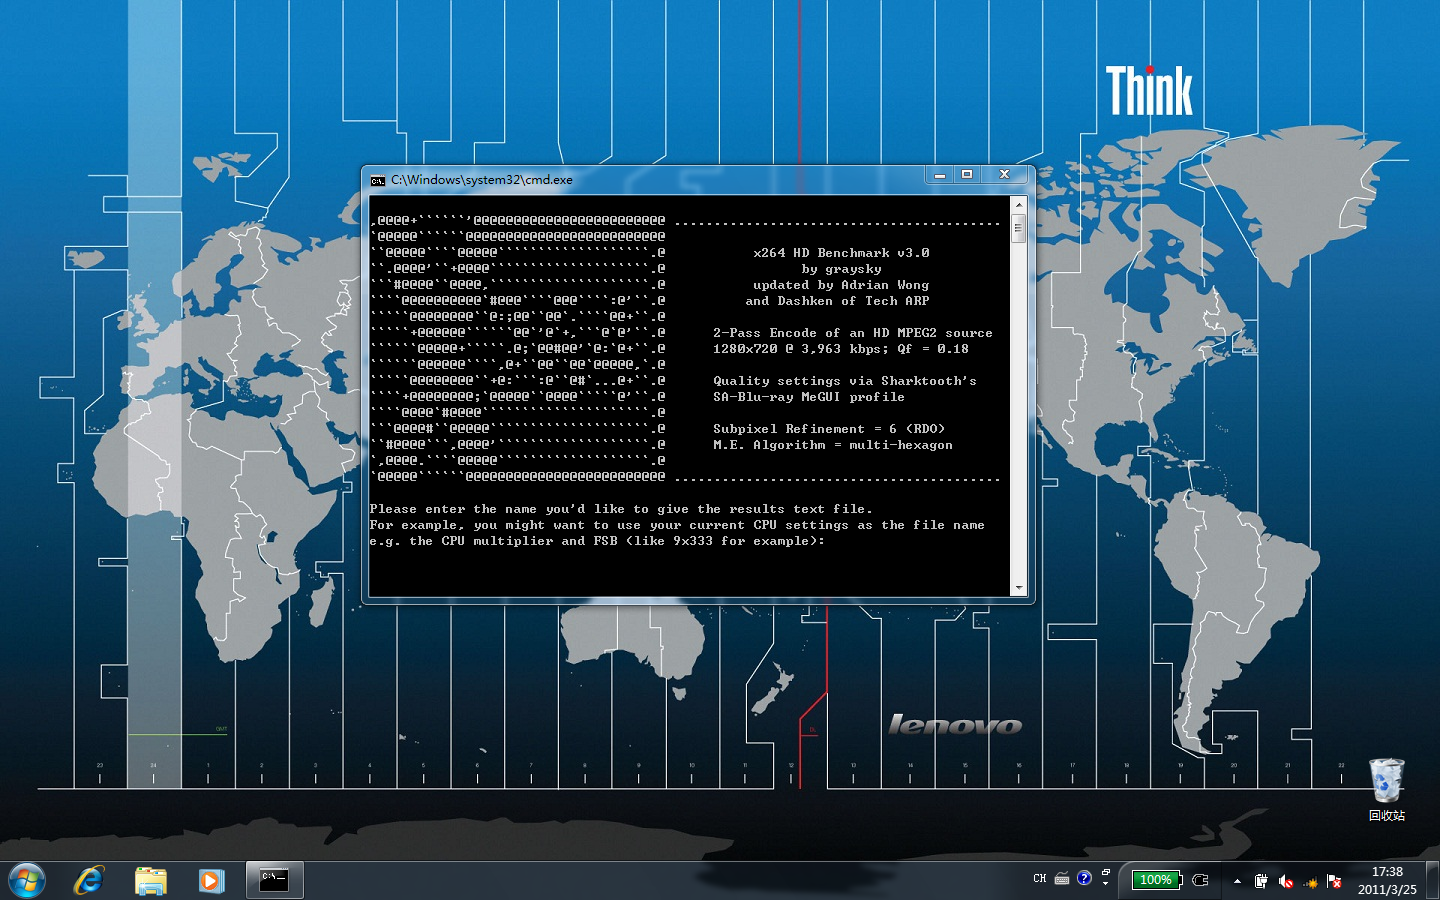The width and height of the screenshot is (1440, 900).
Task: Click '1280x720 @ 3,963 kbps; Qf = 0.18' line
Action: pyautogui.click(x=841, y=349)
